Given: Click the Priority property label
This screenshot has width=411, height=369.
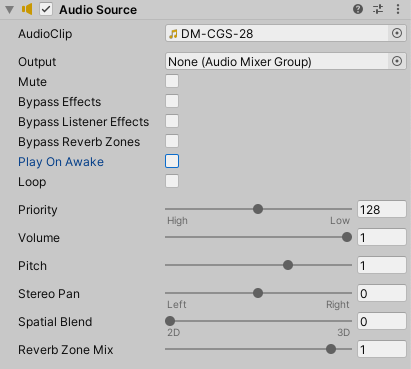Looking at the screenshot, I should [x=38, y=210].
